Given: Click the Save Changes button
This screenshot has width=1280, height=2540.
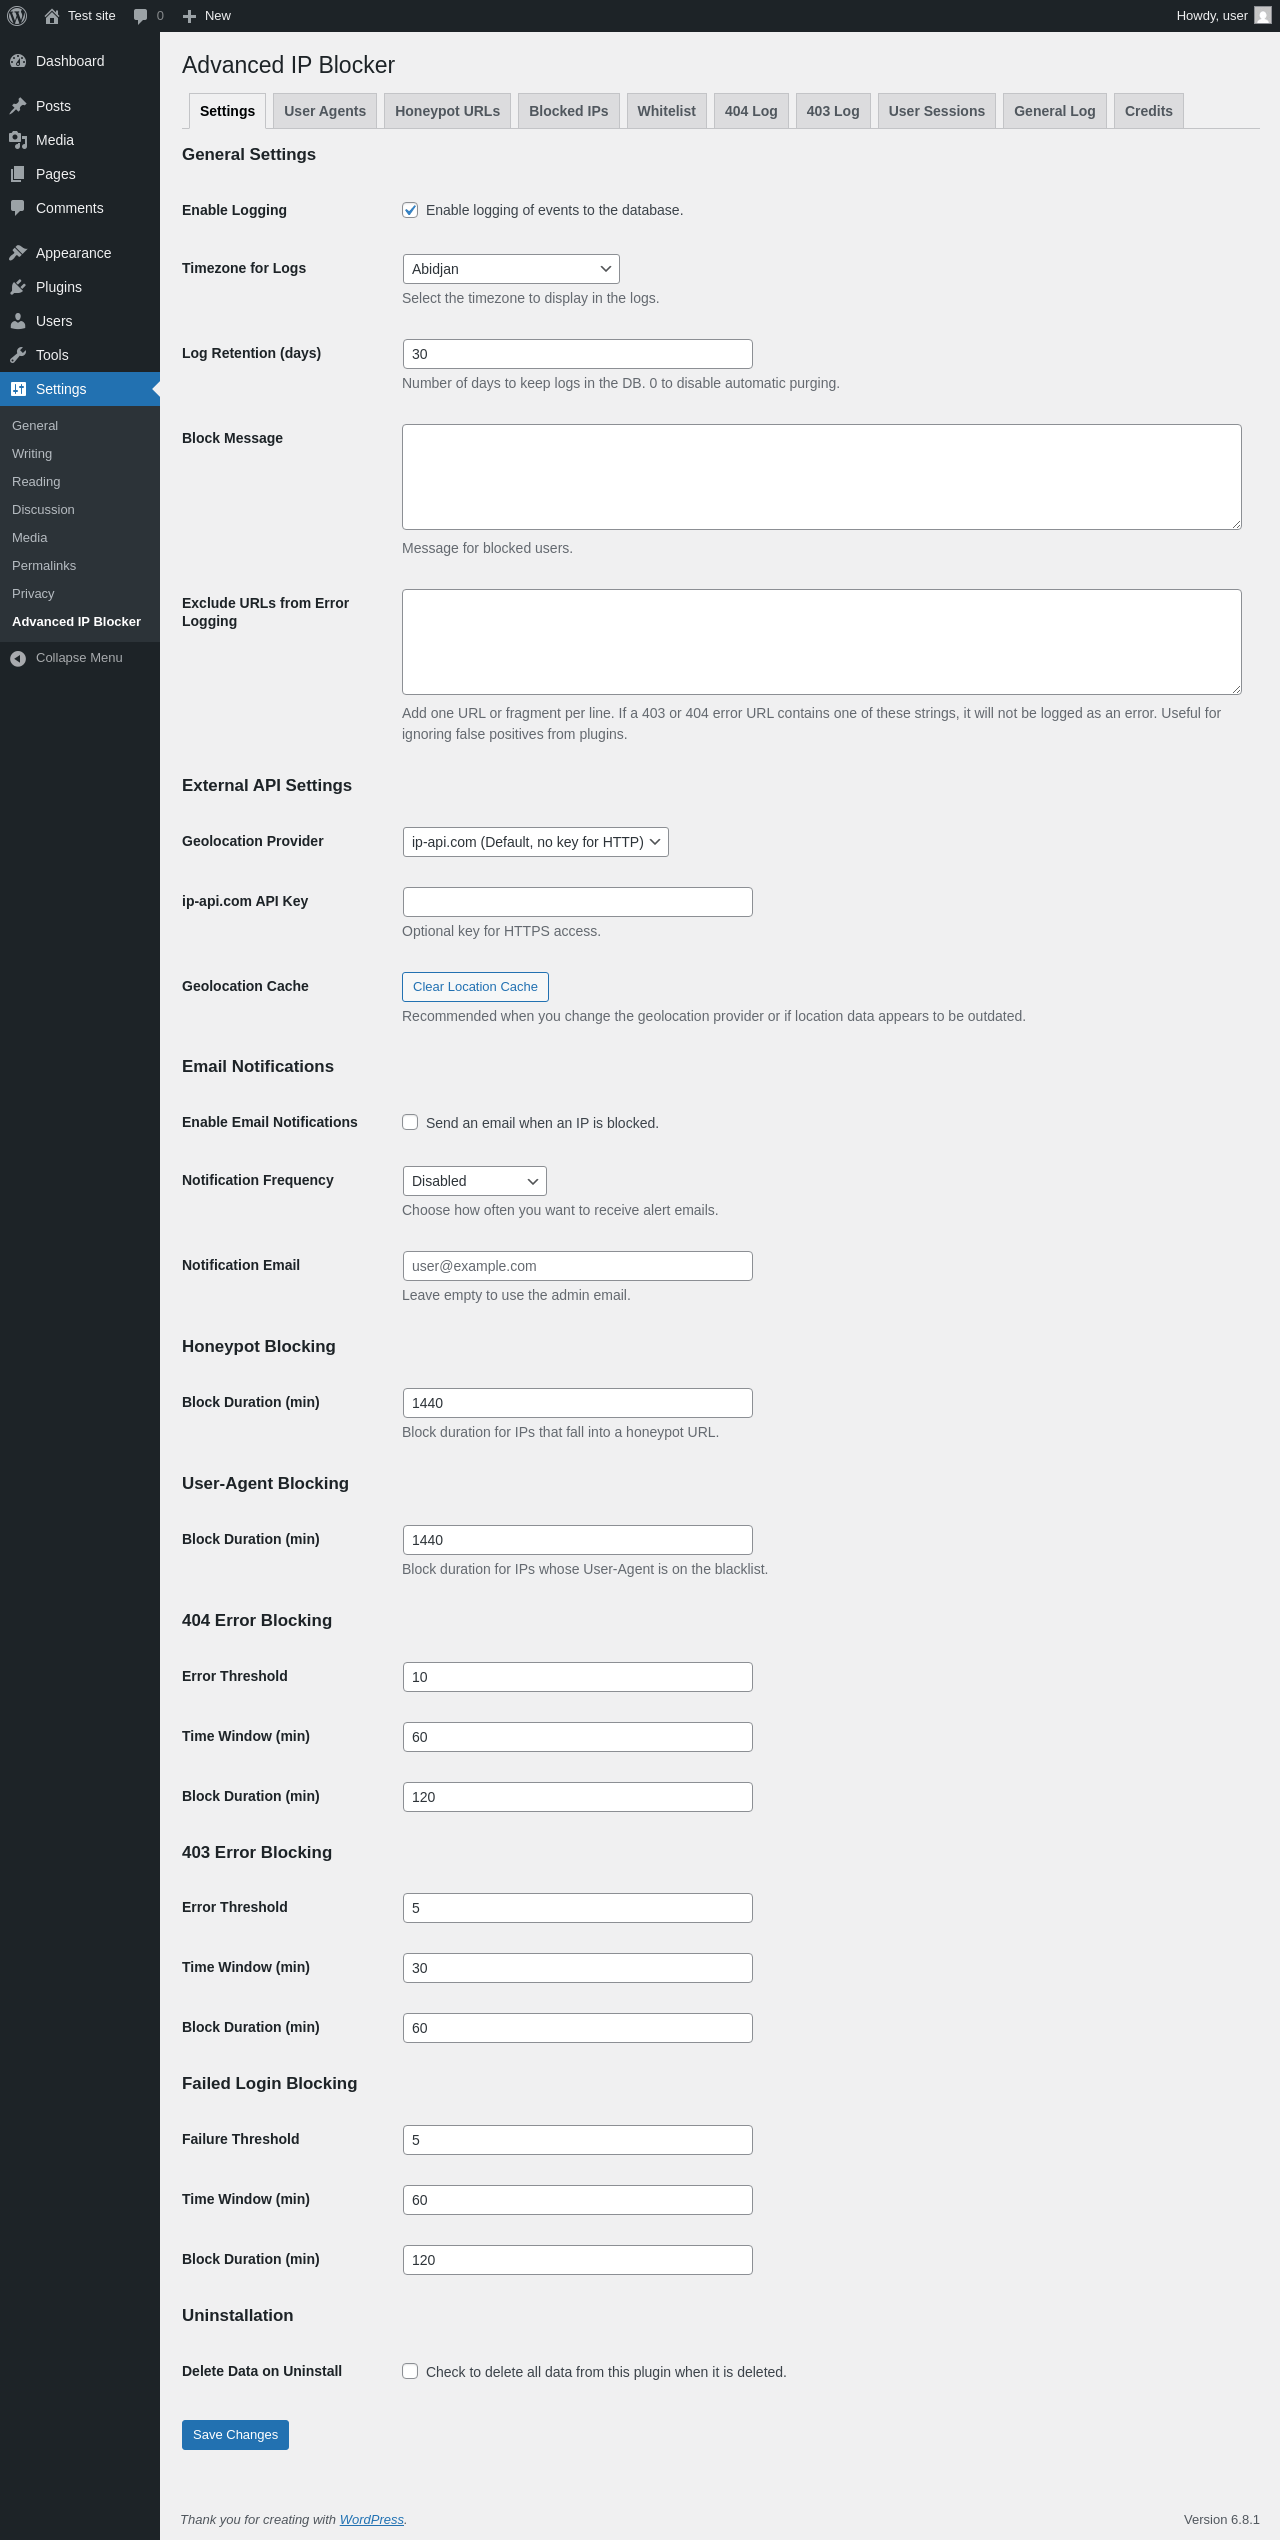Looking at the screenshot, I should (x=235, y=2435).
